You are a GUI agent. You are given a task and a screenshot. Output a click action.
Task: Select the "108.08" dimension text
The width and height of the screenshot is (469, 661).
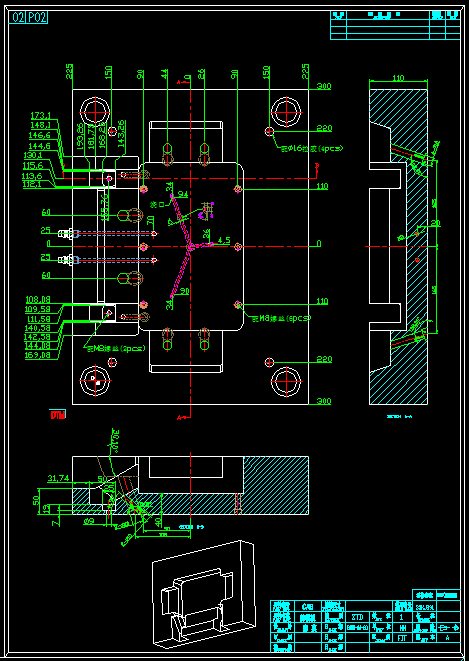(38, 300)
